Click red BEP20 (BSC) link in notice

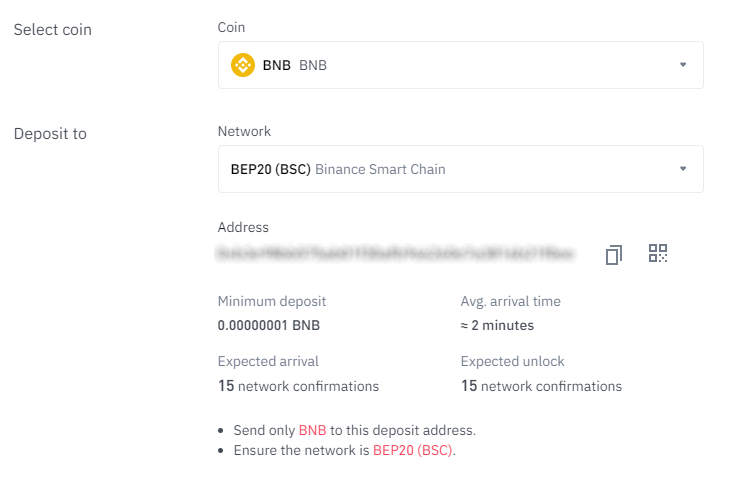[x=412, y=450]
